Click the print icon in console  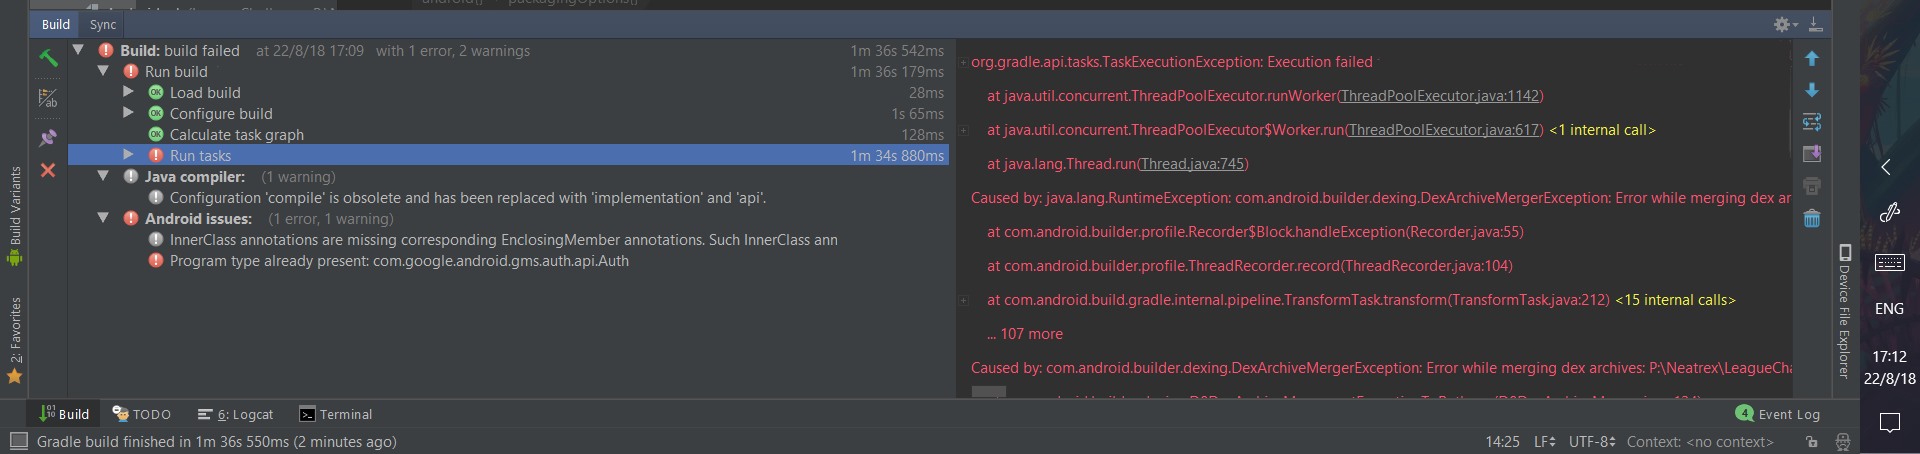[x=1811, y=186]
